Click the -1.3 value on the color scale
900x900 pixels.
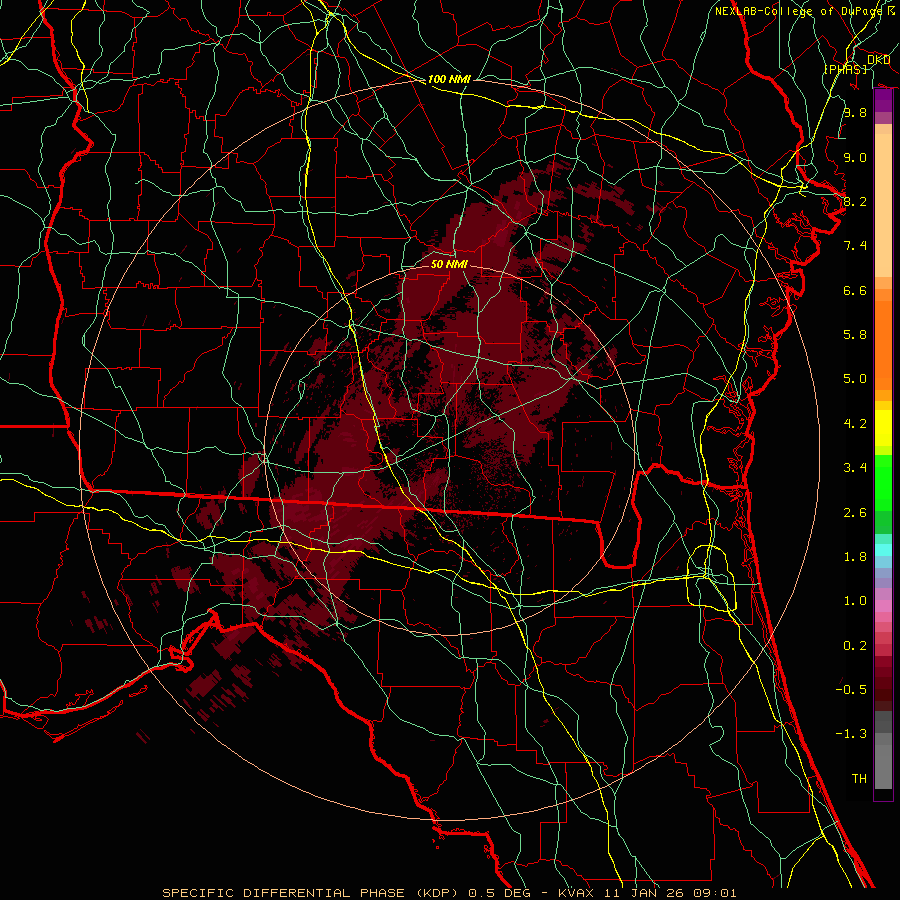point(851,734)
